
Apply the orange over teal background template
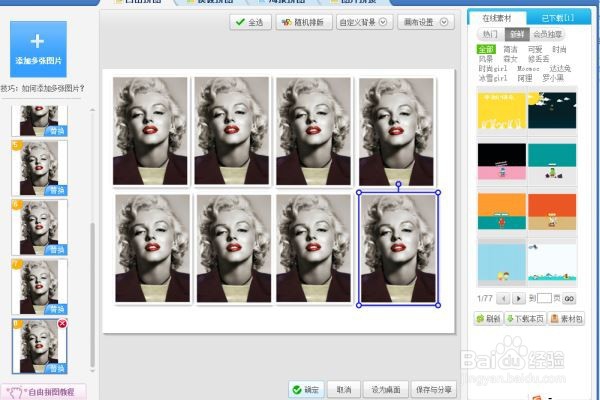(502, 212)
